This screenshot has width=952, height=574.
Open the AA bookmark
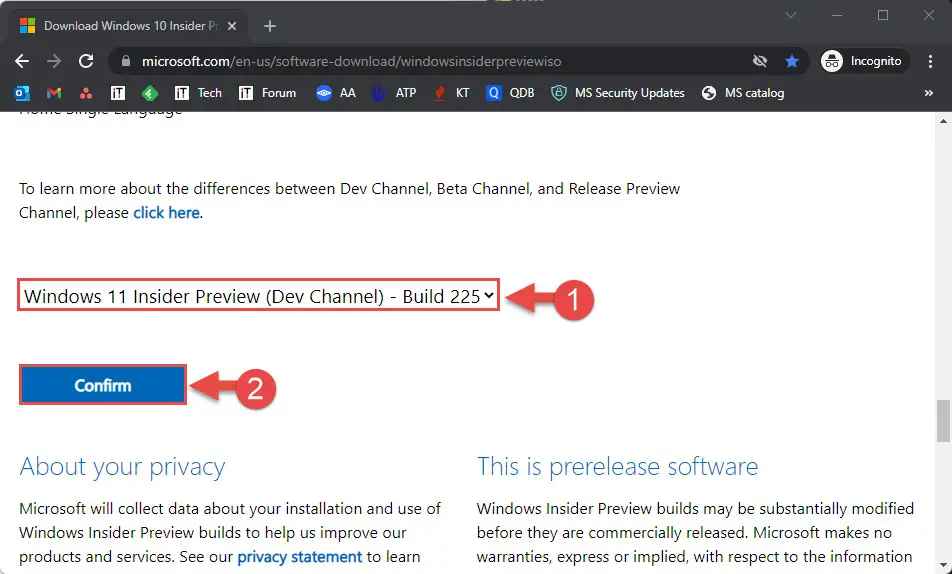click(336, 93)
